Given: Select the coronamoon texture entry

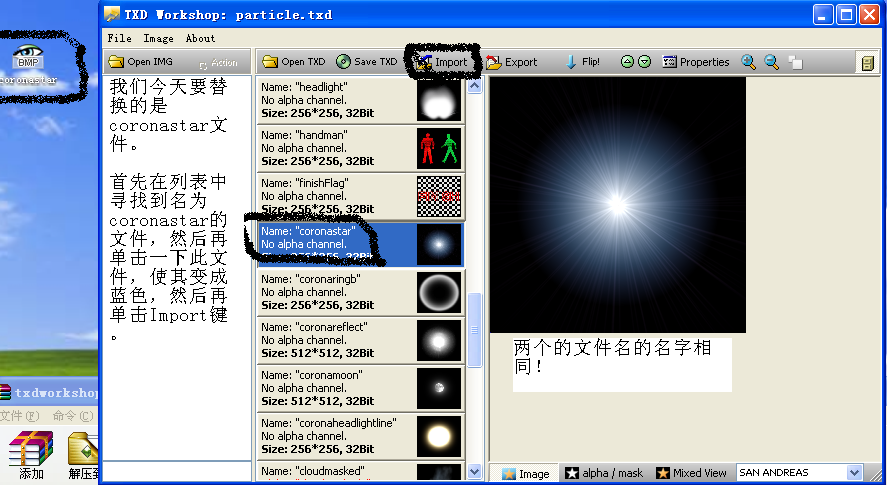Looking at the screenshot, I should click(361, 388).
